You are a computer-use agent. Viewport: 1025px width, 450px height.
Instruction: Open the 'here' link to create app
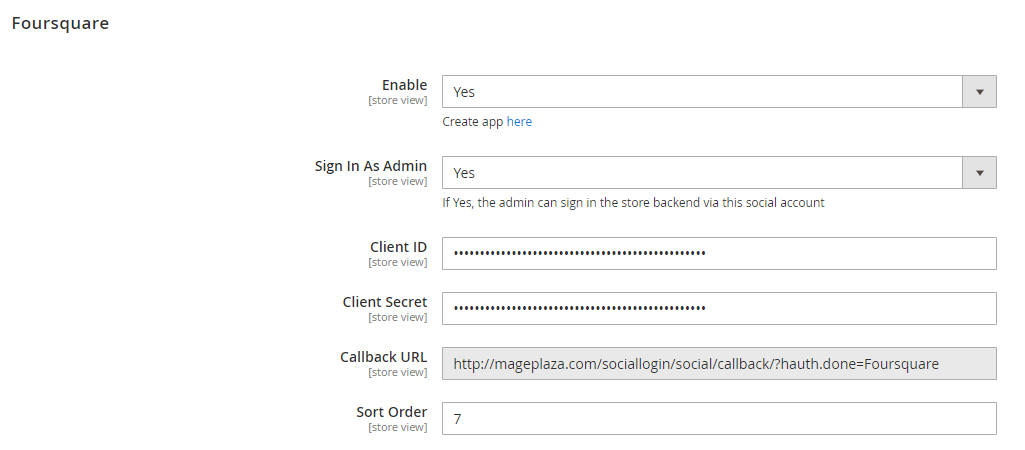click(519, 122)
